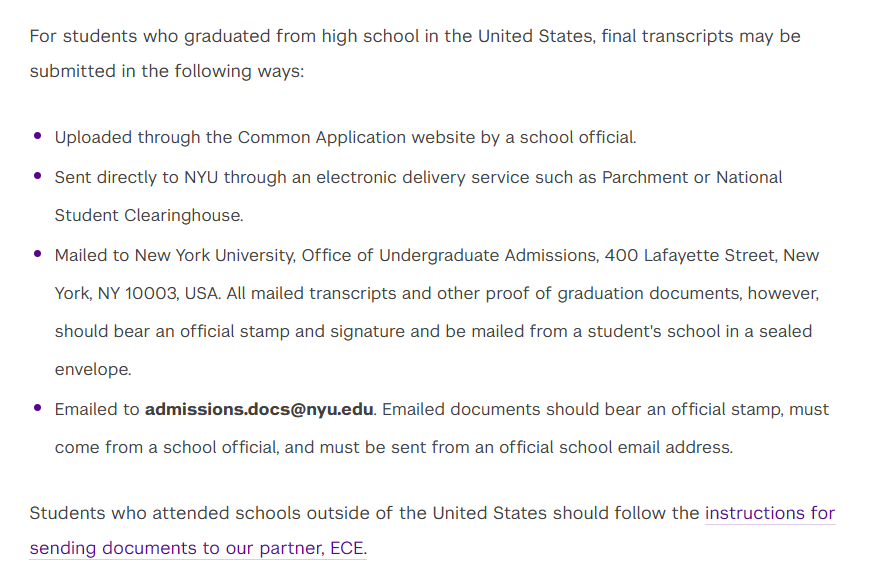Click the bullet before 'Sent directly to NYU'
880x580 pixels.
[38, 176]
